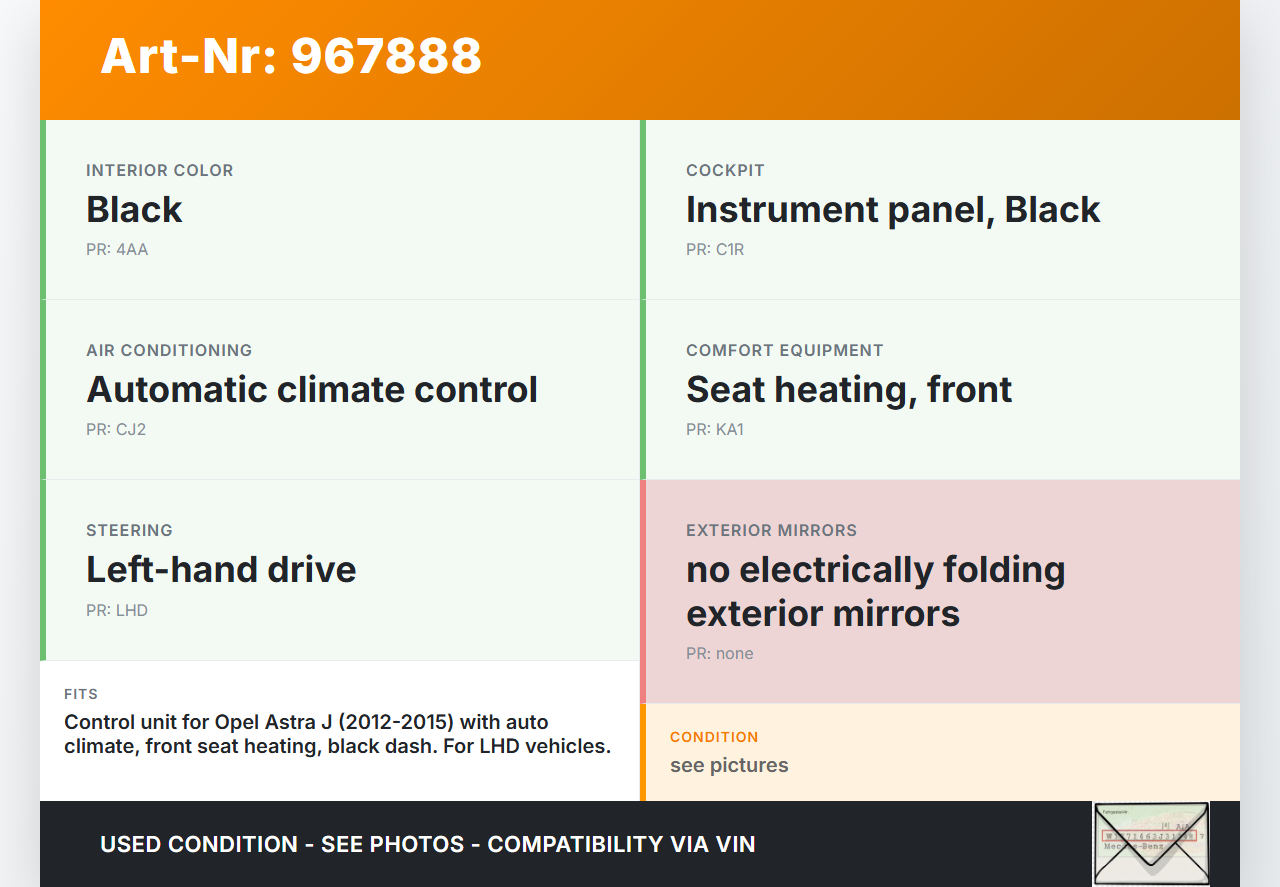Image resolution: width=1280 pixels, height=887 pixels.
Task: Click the Condition "see pictures" text
Action: click(x=729, y=765)
